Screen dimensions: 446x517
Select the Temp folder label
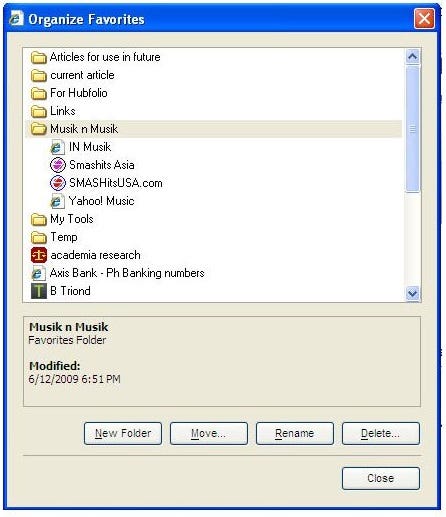pos(64,237)
